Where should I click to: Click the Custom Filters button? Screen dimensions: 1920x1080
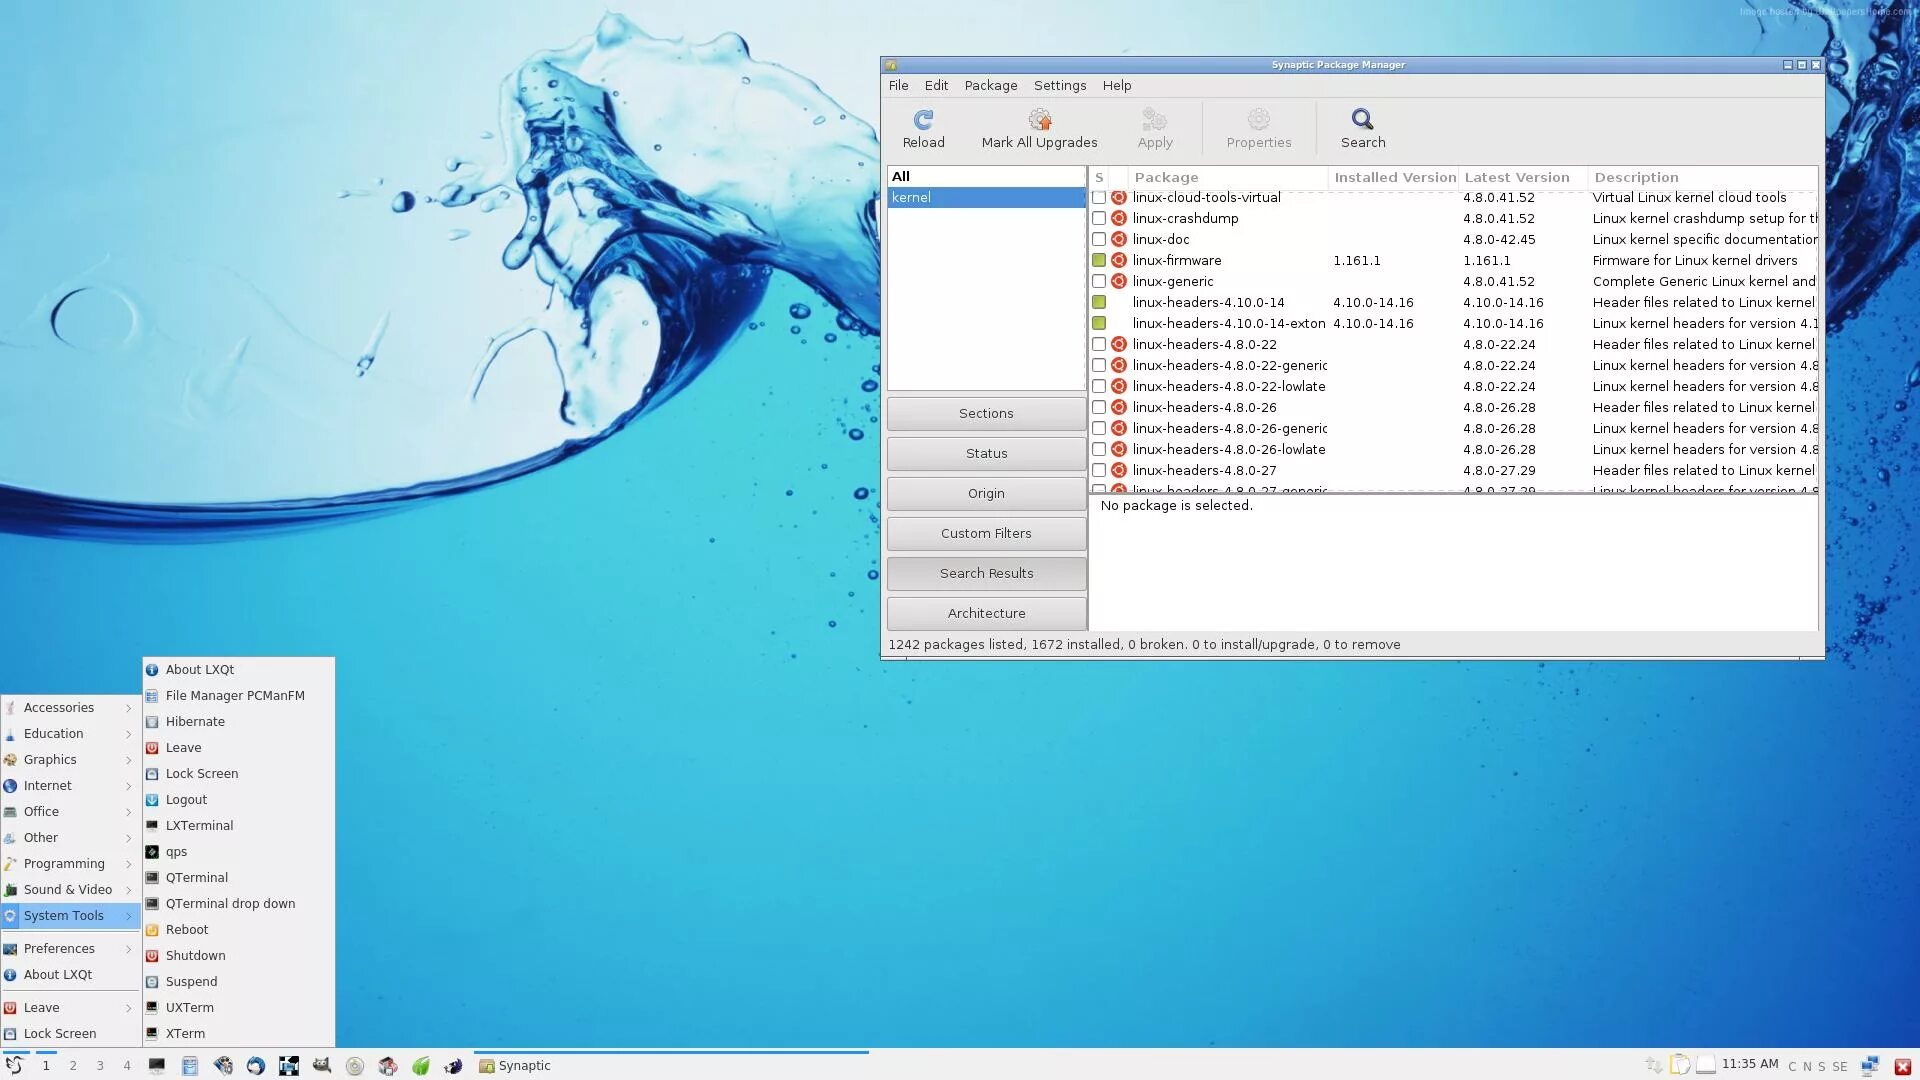pos(985,534)
